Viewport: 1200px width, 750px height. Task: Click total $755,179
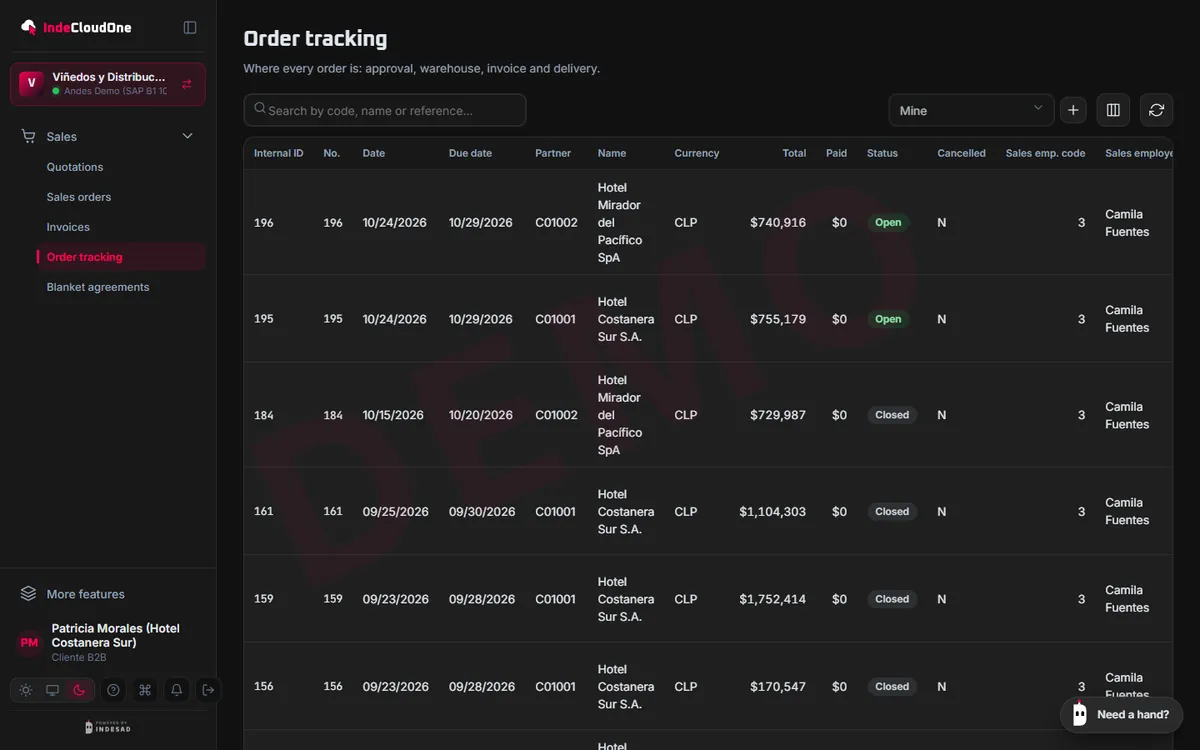click(x=778, y=319)
